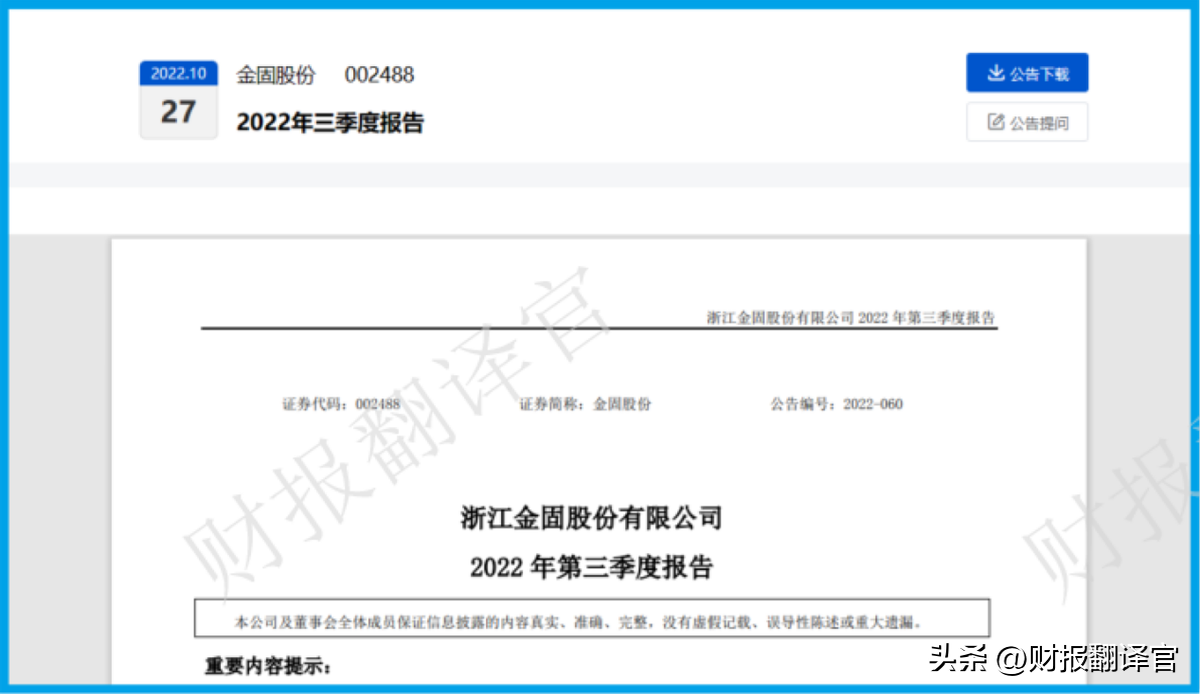
Task: Click the text 证券简称：金固股份
Action: point(585,404)
